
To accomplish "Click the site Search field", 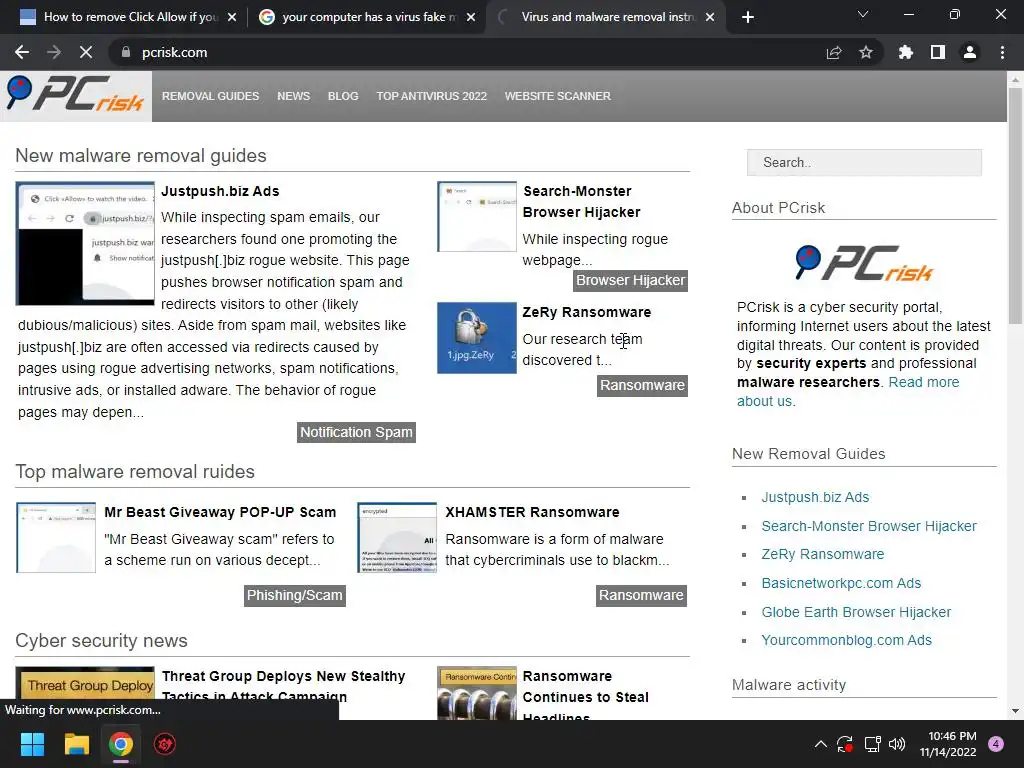I will pos(864,163).
